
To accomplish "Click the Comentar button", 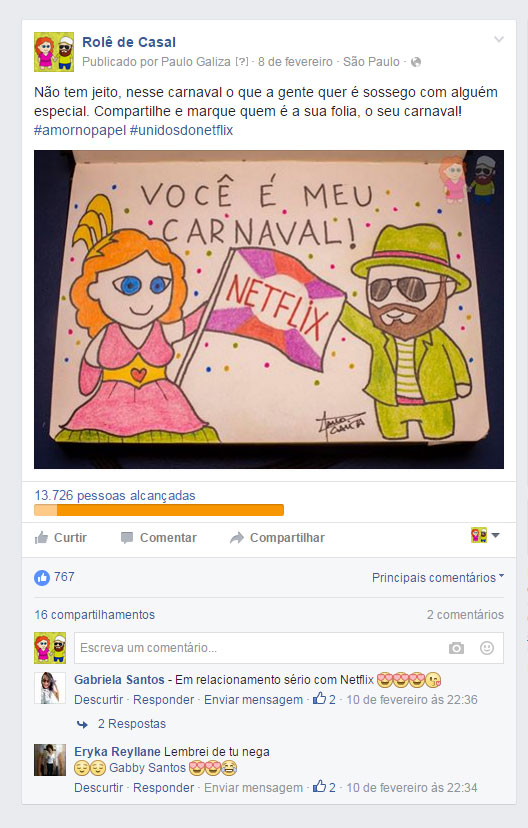I will coord(158,538).
